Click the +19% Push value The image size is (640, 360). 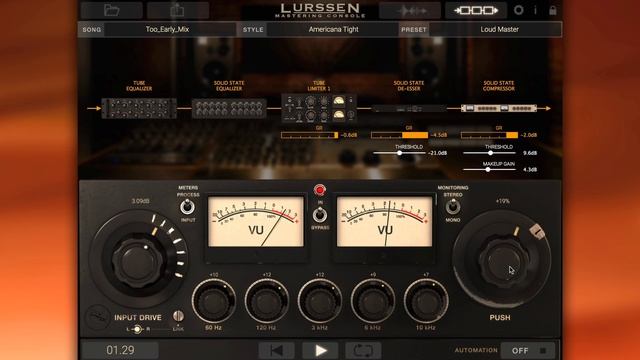coord(502,201)
